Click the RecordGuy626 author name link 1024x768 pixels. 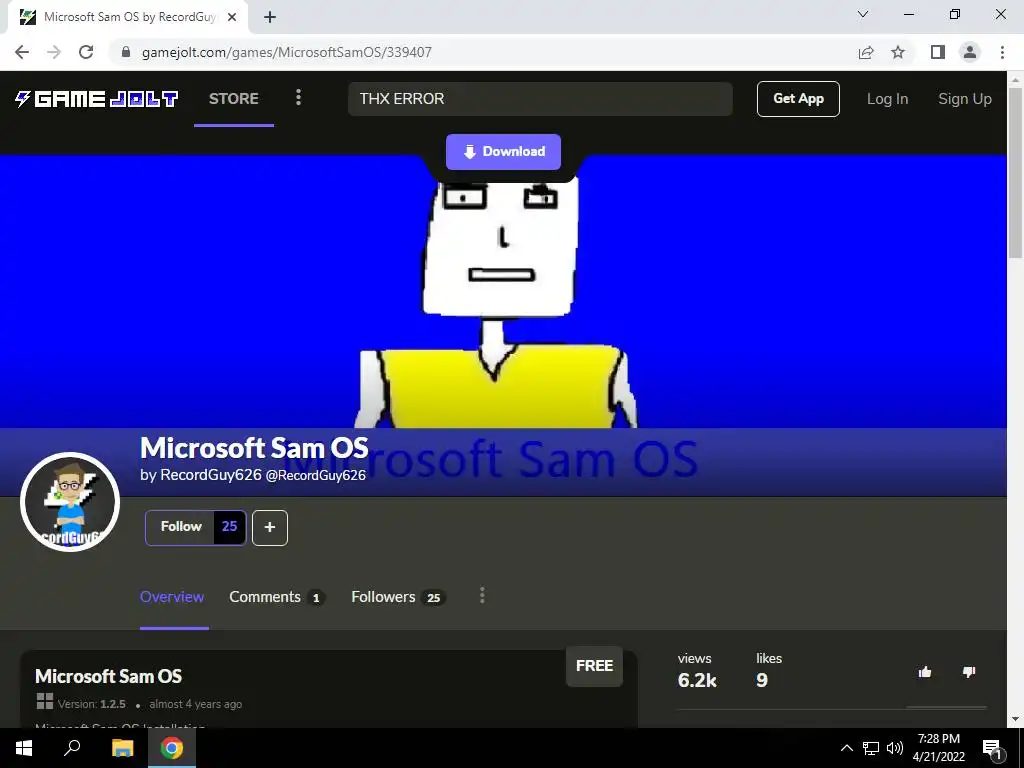[x=211, y=475]
